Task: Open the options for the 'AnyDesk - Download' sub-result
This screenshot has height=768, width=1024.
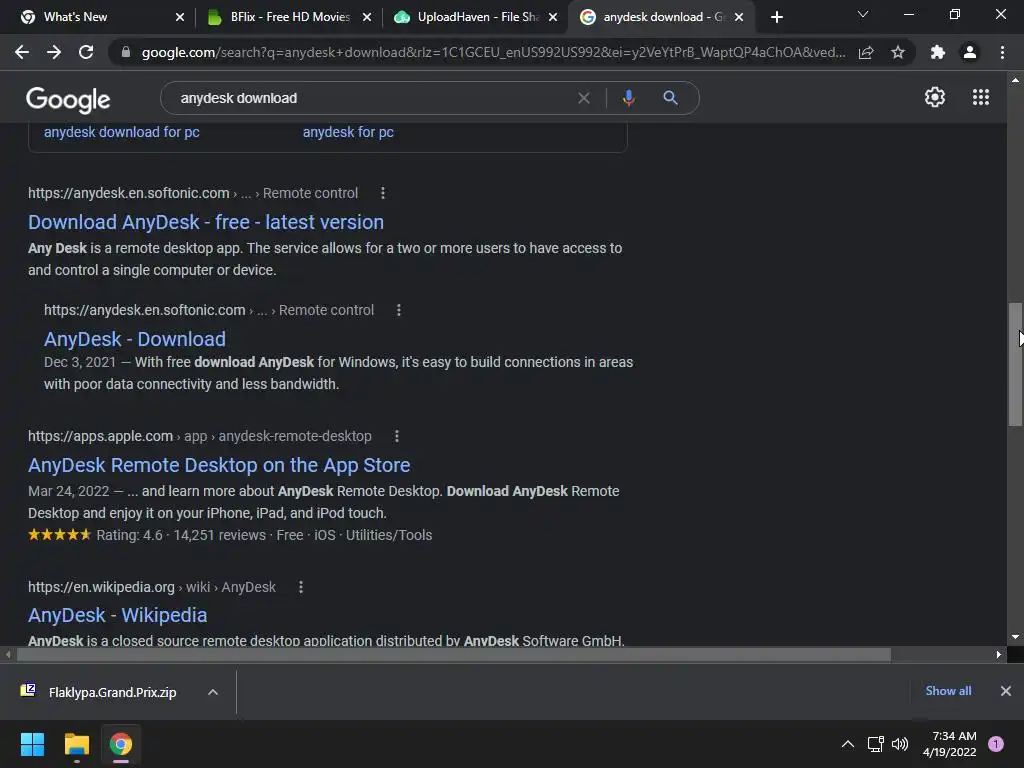Action: click(399, 310)
